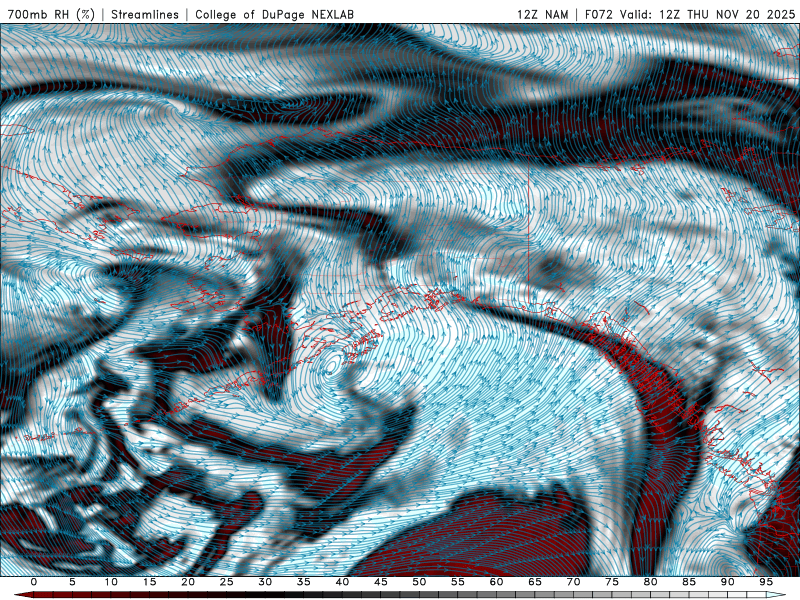Click the right arrow end of color bar

tap(777, 595)
